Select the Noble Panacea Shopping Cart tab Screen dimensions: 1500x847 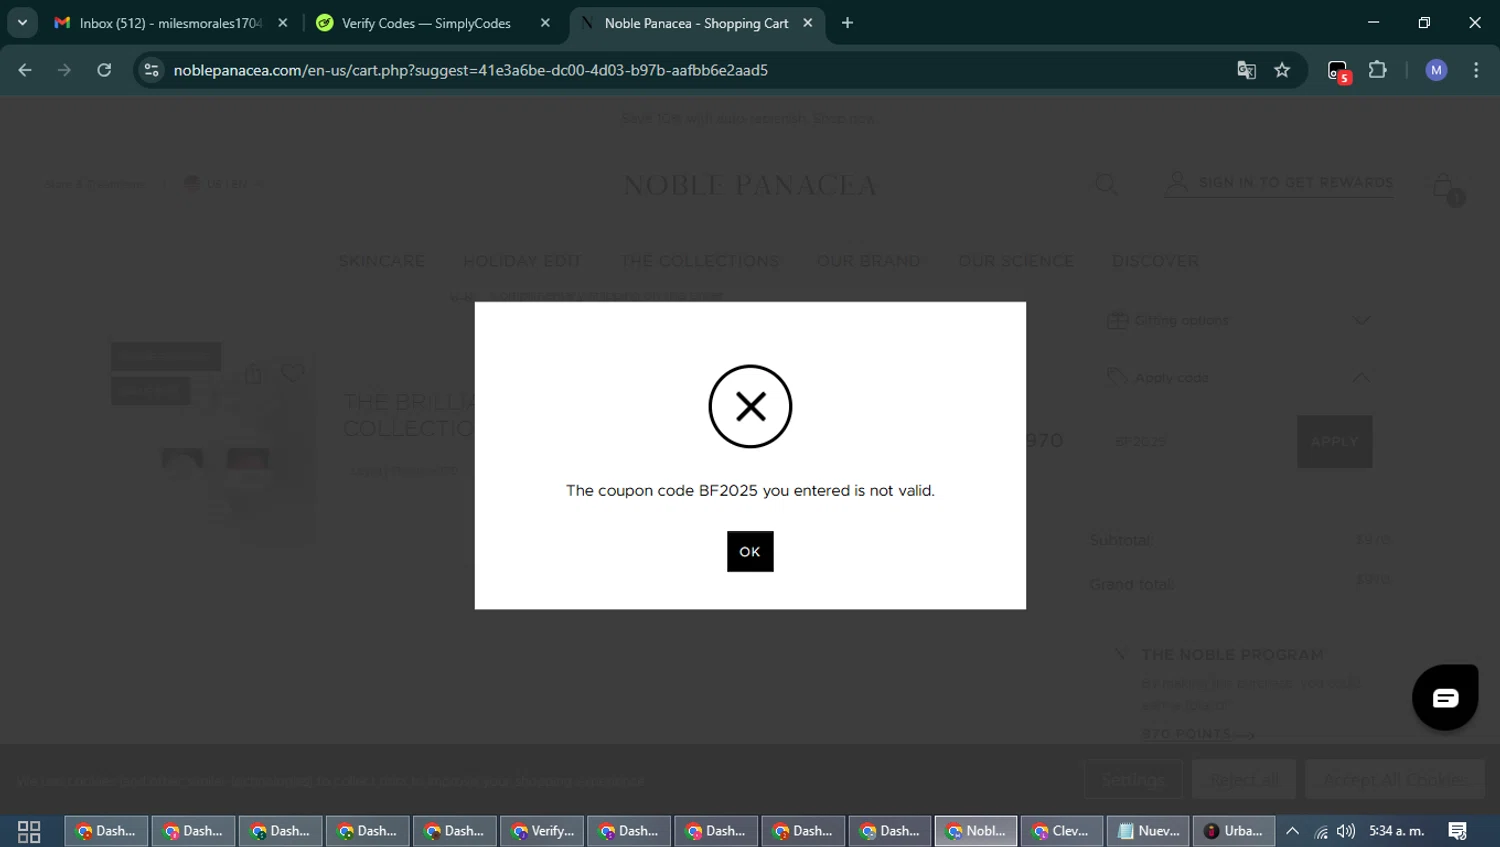(x=696, y=23)
